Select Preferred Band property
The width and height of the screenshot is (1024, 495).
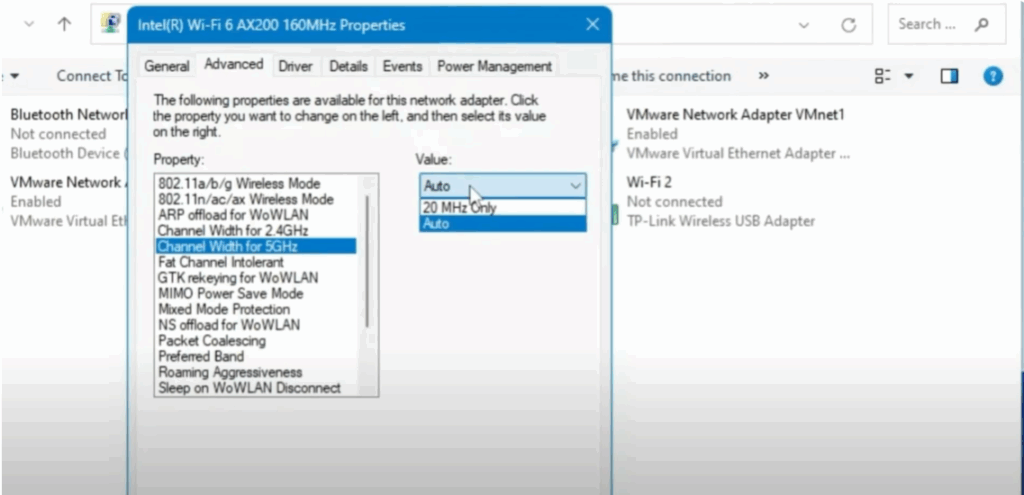click(x=255, y=357)
